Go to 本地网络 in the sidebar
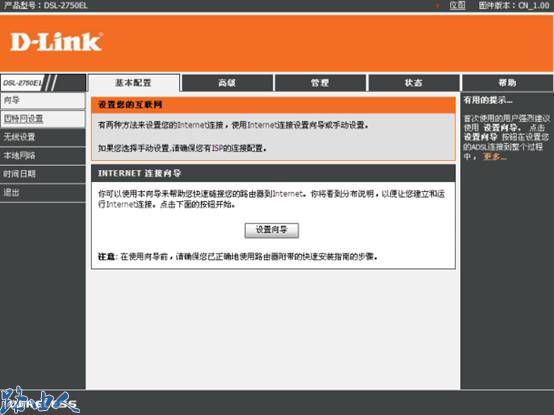This screenshot has height=415, width=554. coord(43,155)
